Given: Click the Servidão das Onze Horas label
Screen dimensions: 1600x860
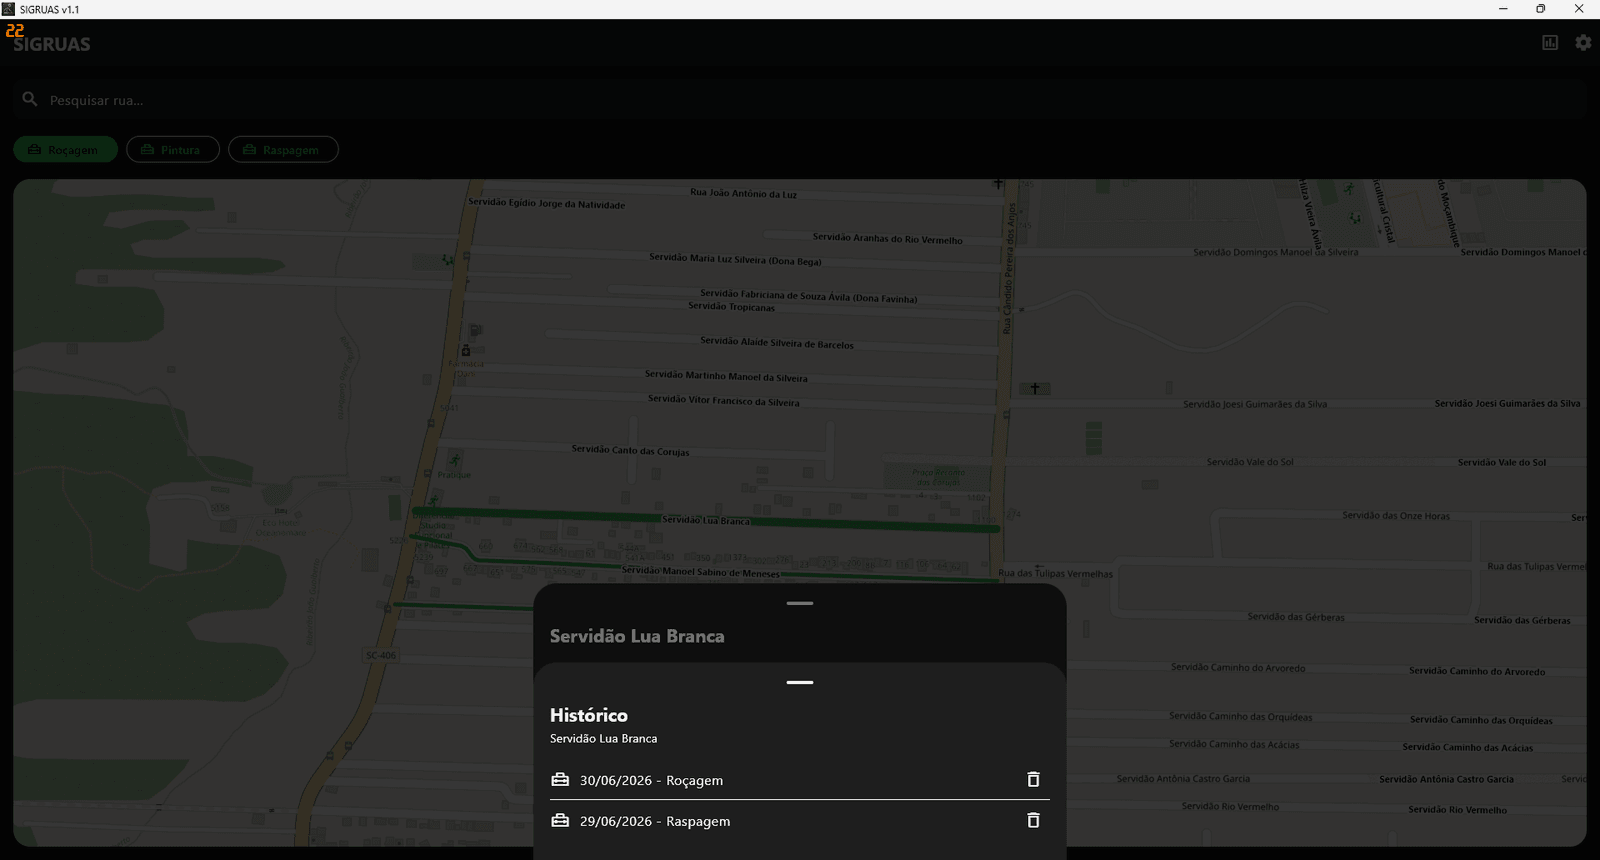Looking at the screenshot, I should 1396,516.
